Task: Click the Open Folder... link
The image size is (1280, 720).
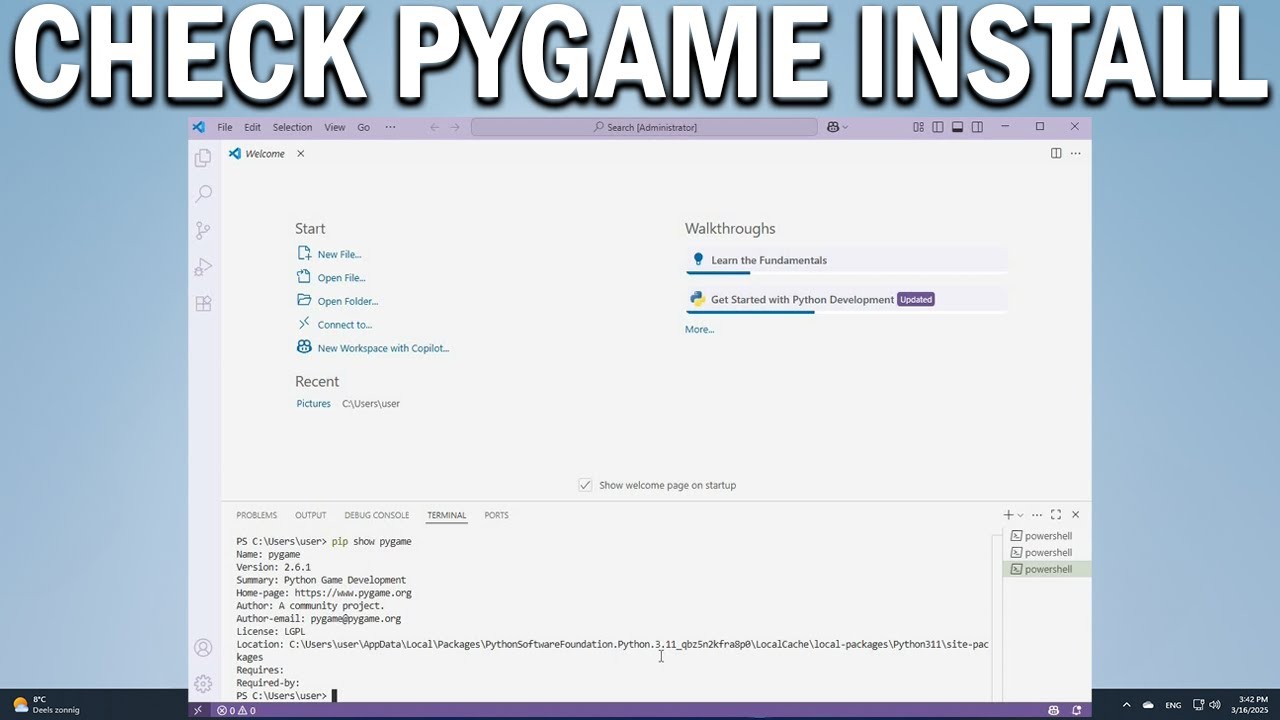Action: [x=347, y=301]
